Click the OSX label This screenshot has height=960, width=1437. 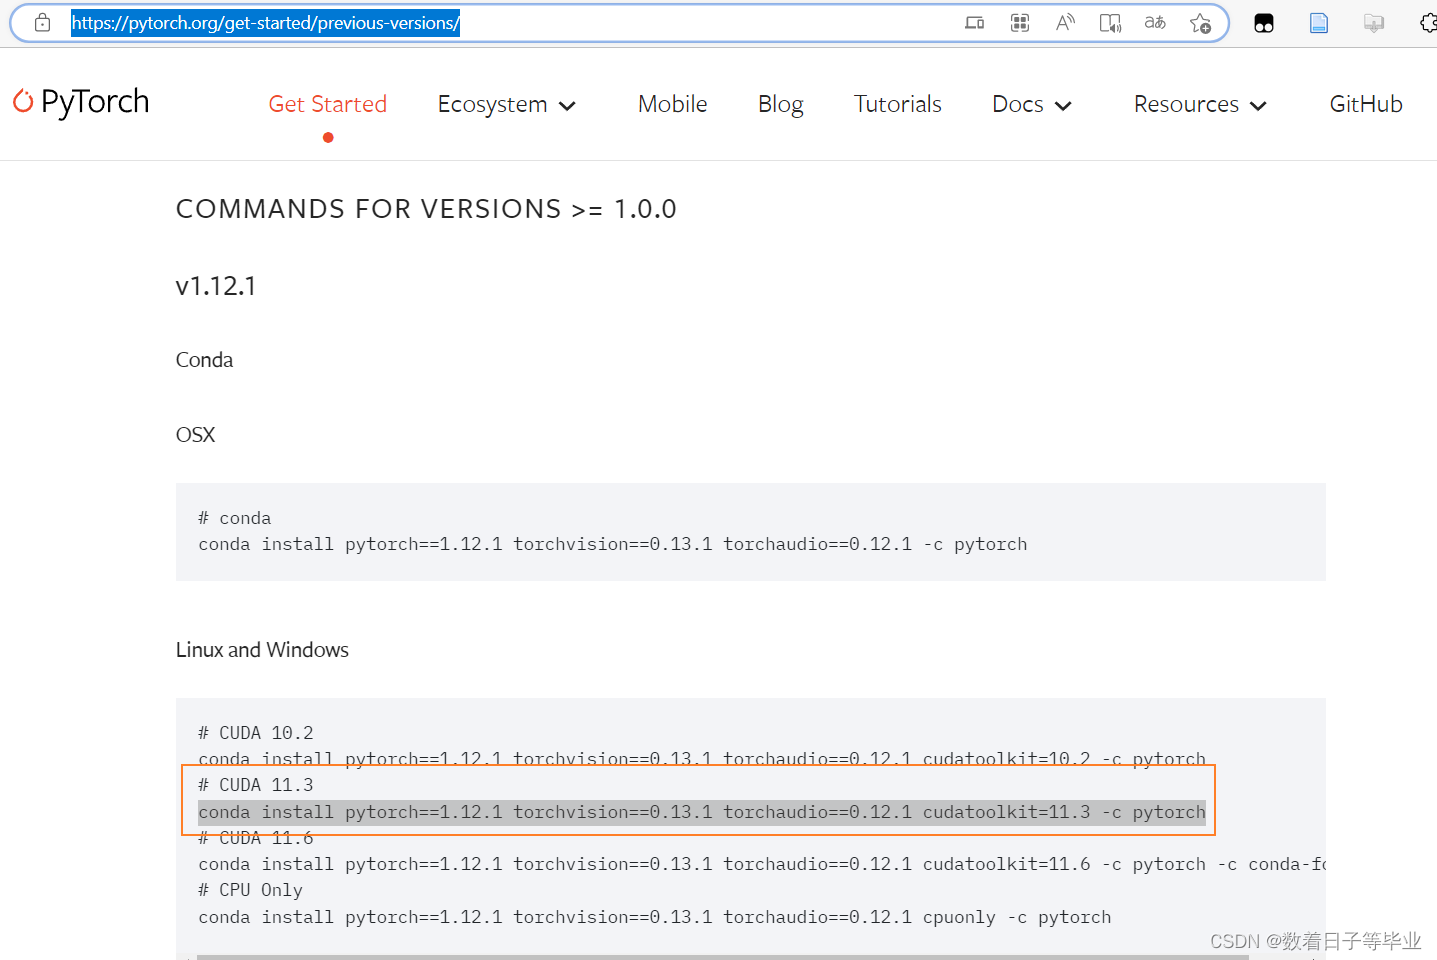tap(195, 435)
